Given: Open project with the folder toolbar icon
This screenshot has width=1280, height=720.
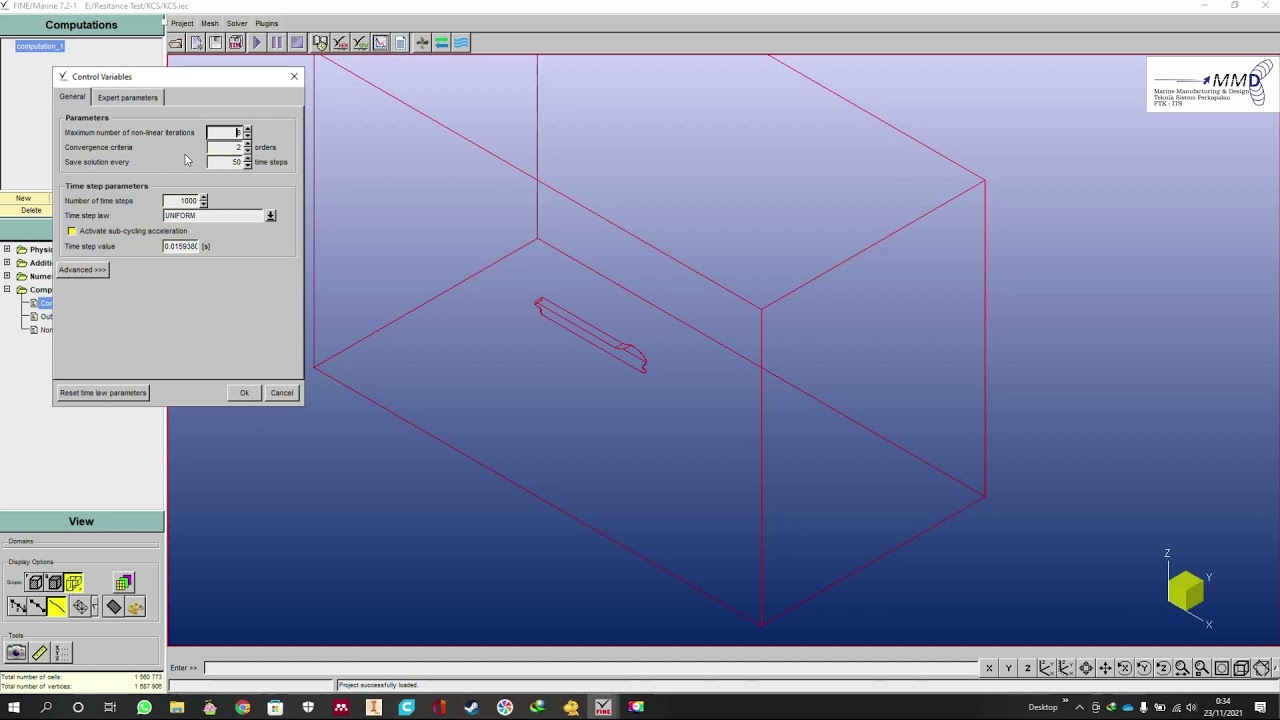Looking at the screenshot, I should coord(175,42).
